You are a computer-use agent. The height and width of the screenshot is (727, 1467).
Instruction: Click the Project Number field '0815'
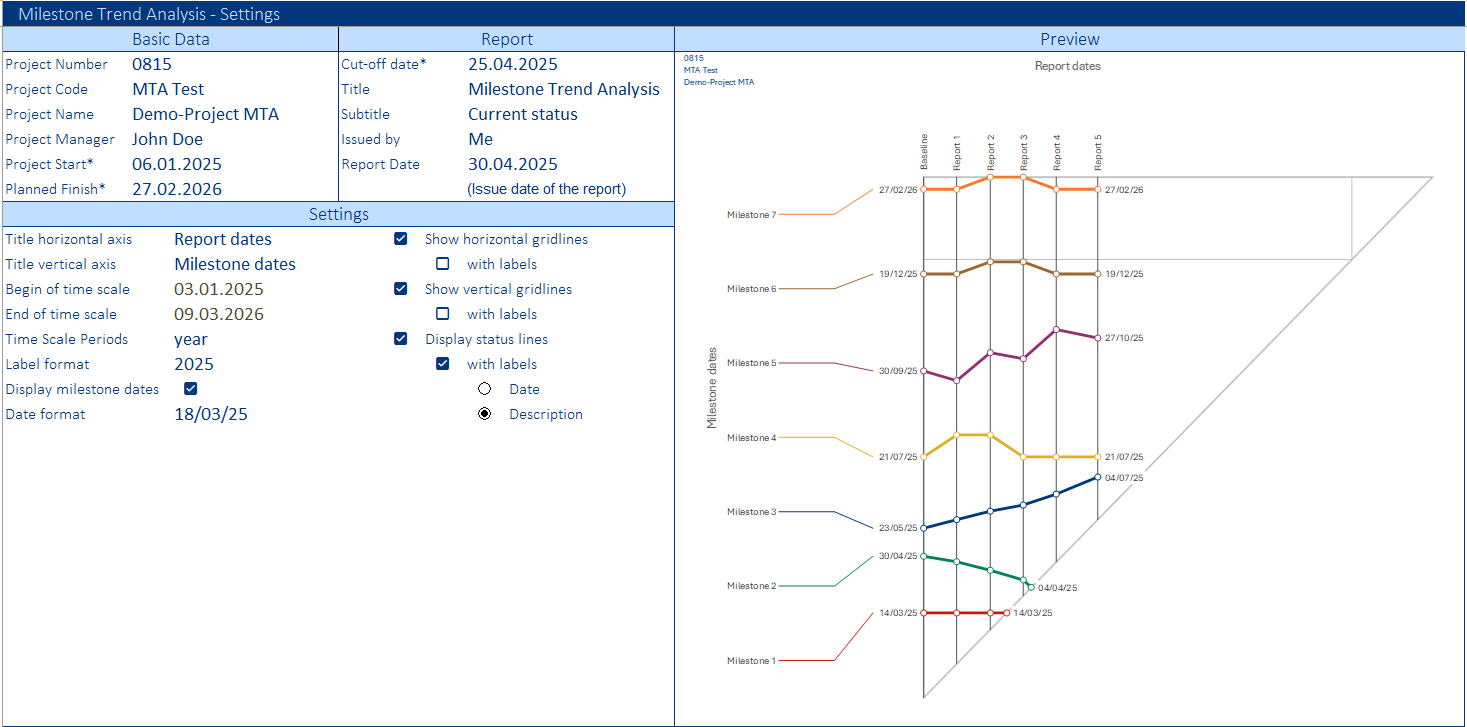click(x=152, y=64)
